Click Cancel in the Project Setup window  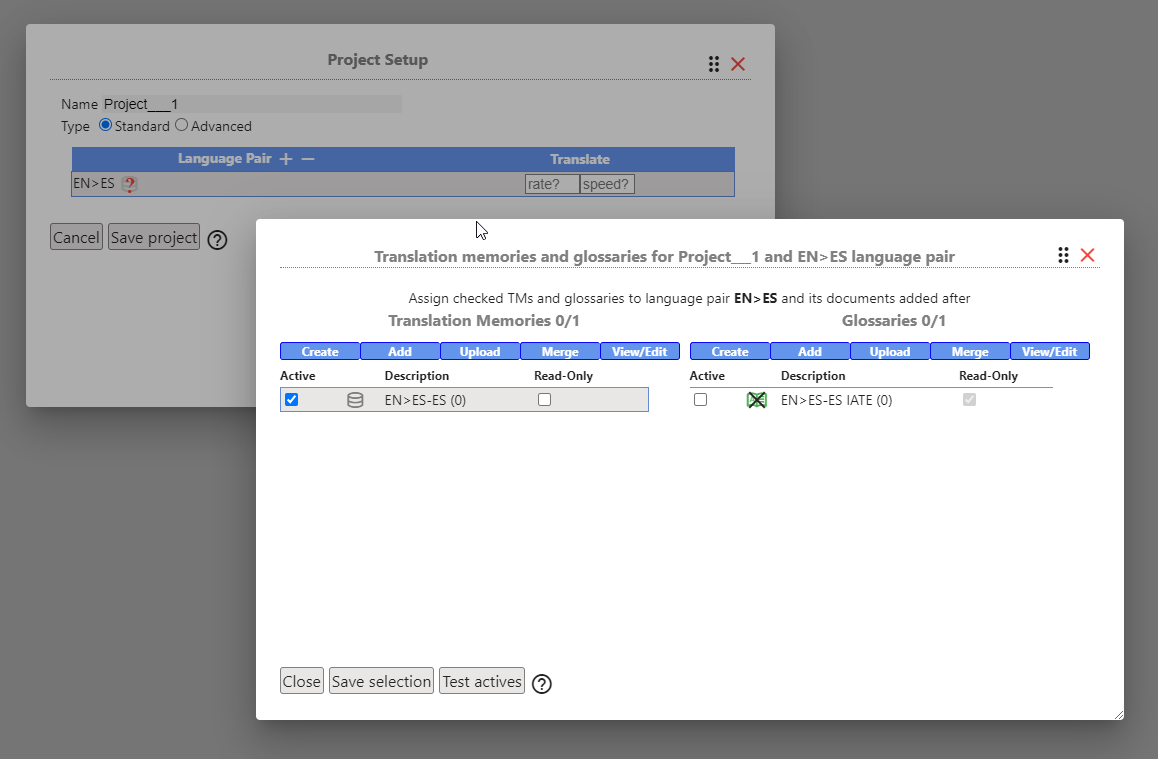[76, 238]
